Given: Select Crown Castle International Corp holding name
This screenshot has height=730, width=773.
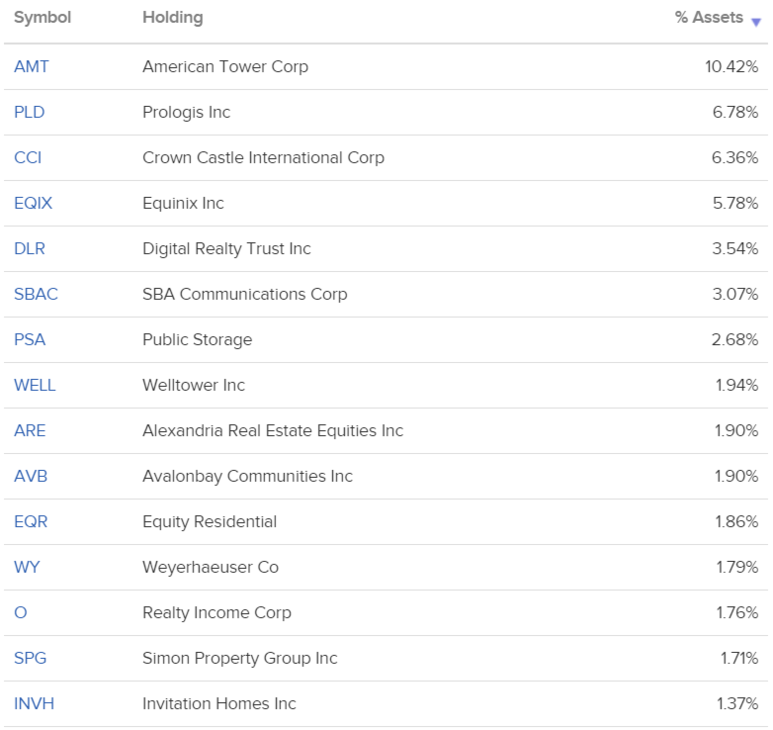Looking at the screenshot, I should (x=263, y=158).
